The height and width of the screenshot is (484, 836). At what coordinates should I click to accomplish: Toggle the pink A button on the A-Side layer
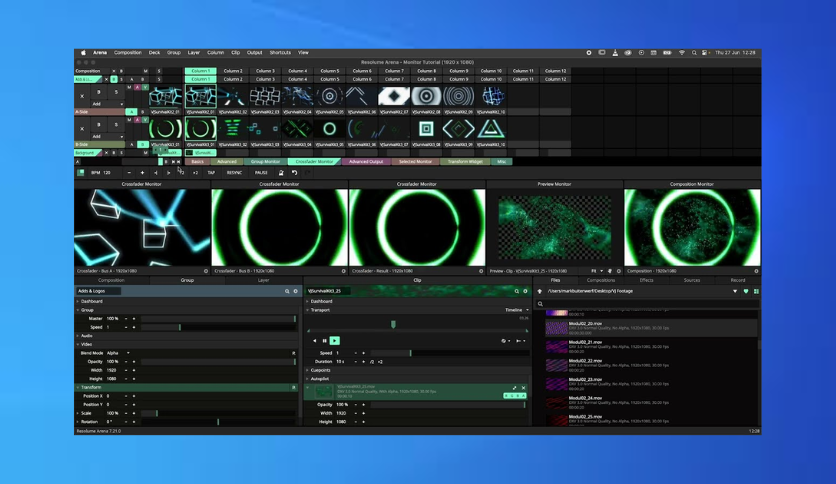[x=137, y=87]
